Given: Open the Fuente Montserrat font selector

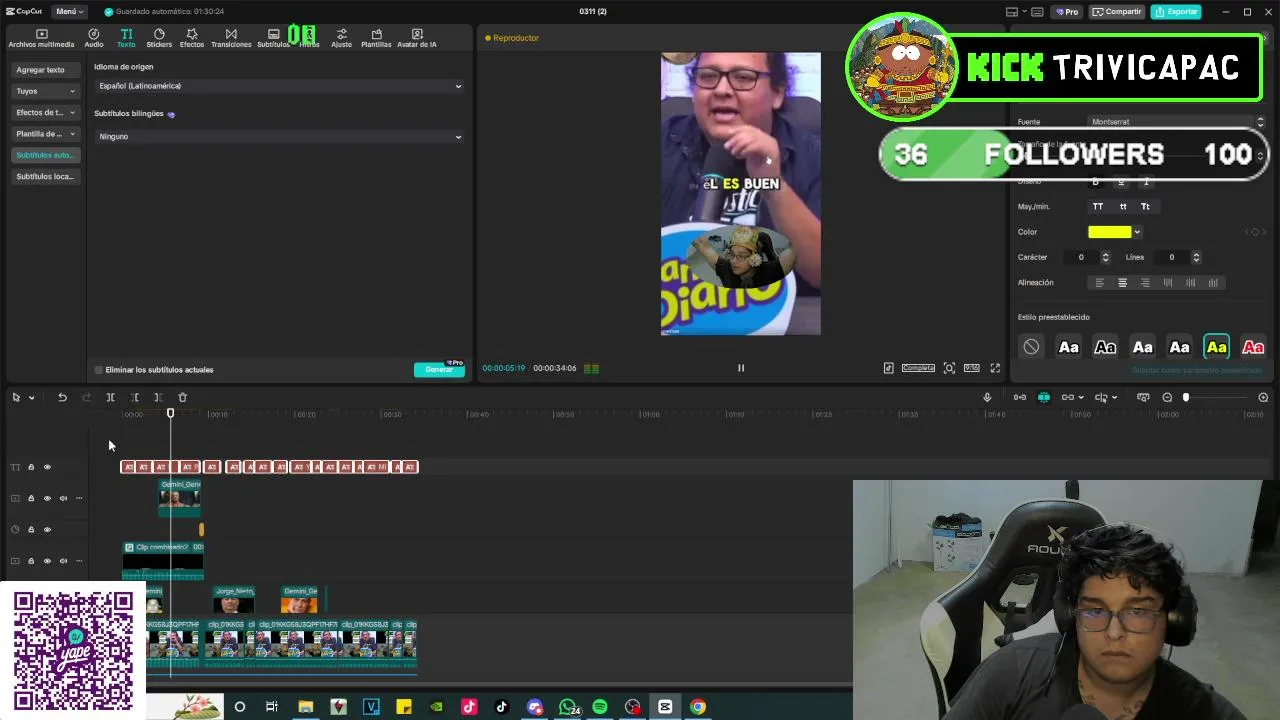Looking at the screenshot, I should [1177, 122].
